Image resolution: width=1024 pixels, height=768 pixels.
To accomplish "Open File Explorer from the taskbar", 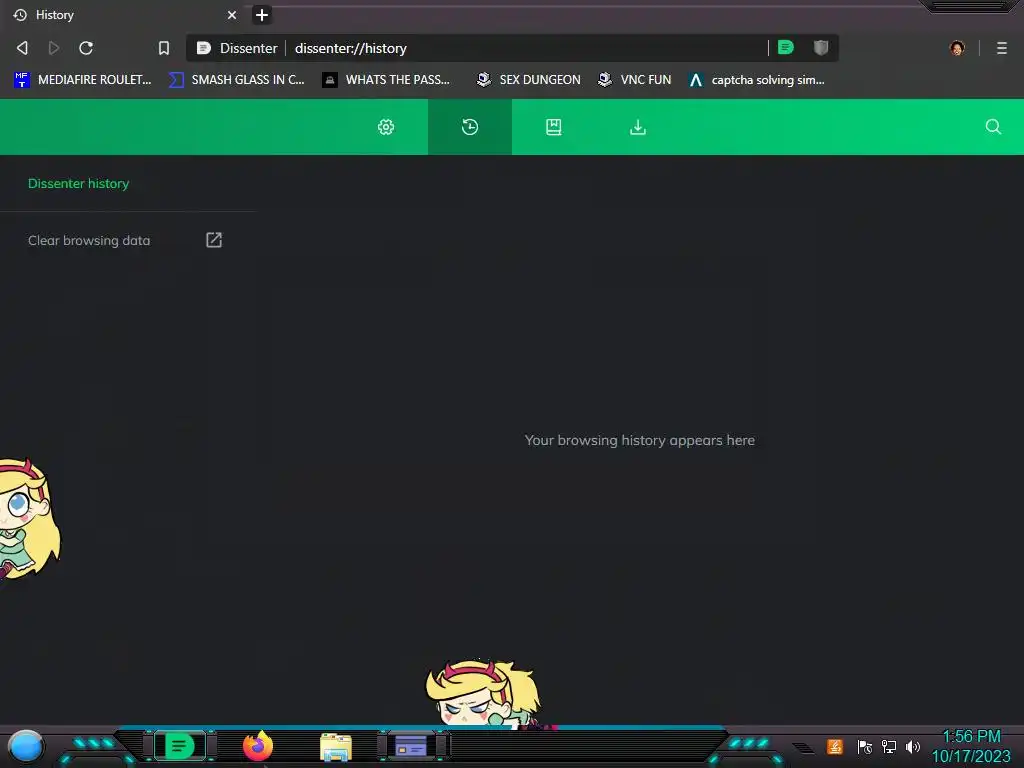I will point(336,747).
